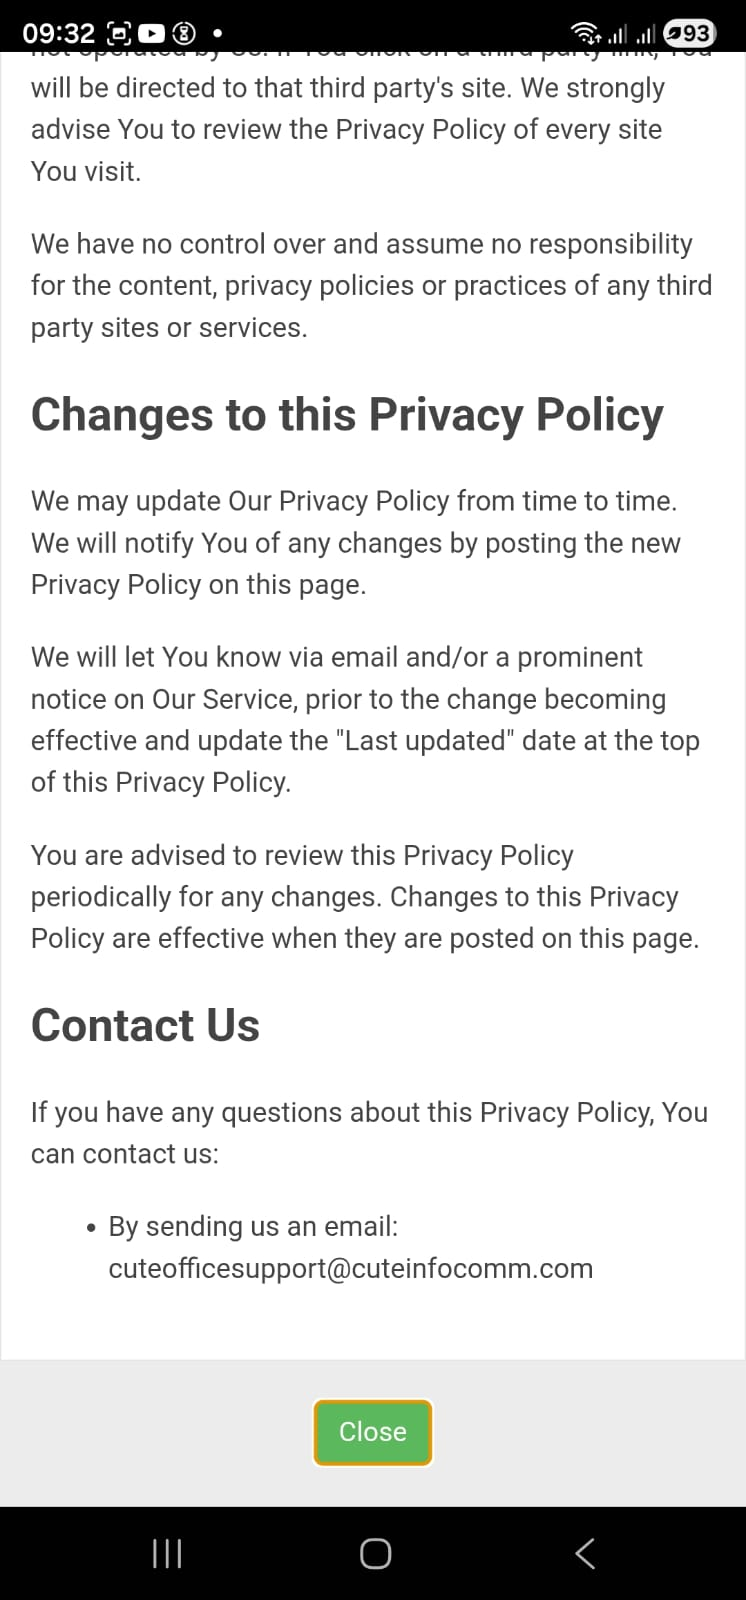Image resolution: width=746 pixels, height=1600 pixels.
Task: Click the "By sending us an email:" text
Action: pos(253,1226)
